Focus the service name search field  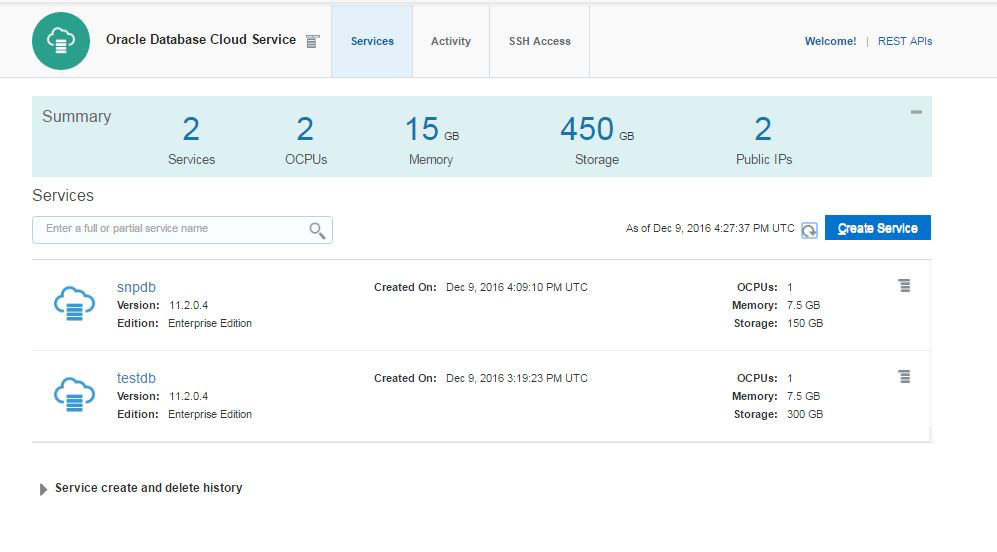[170, 229]
